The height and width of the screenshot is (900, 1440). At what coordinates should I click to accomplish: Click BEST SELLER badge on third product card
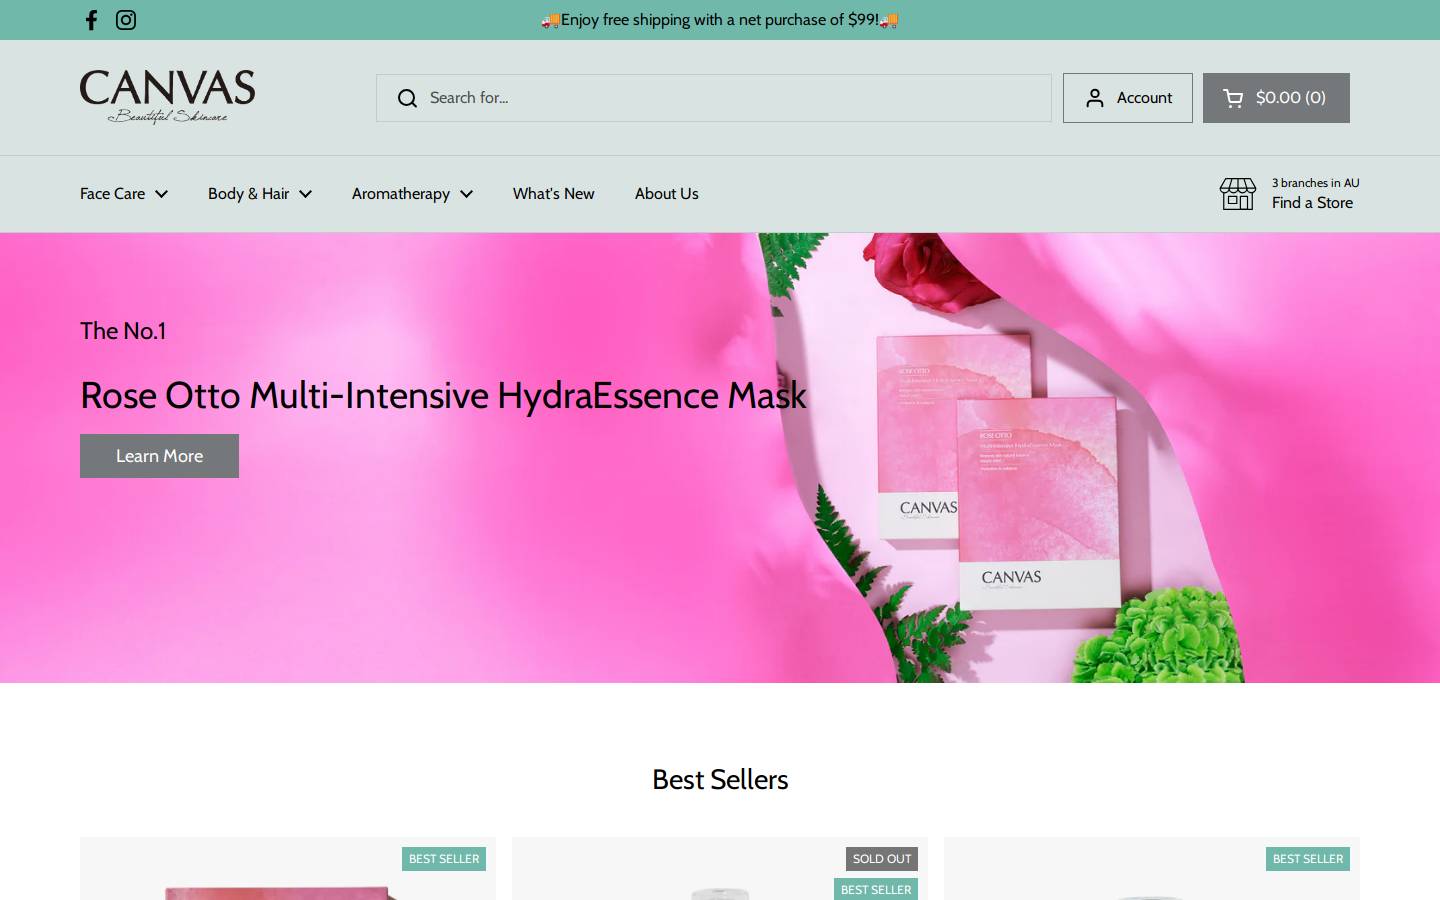1308,859
